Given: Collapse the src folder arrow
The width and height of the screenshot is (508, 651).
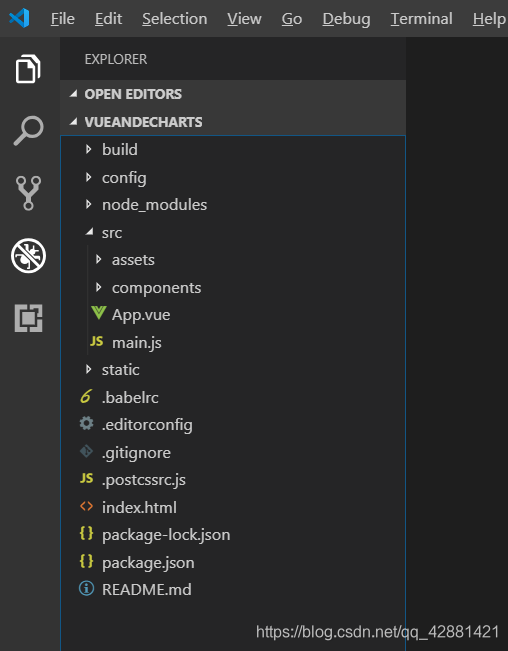Looking at the screenshot, I should (89, 232).
